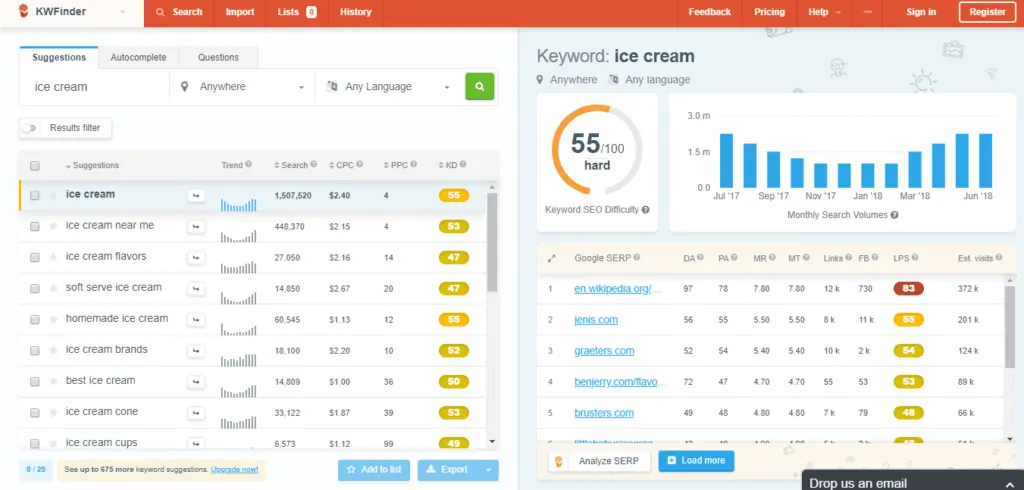Viewport: 1024px width, 490px height.
Task: Star the 'best ice cream' keyword
Action: click(53, 382)
